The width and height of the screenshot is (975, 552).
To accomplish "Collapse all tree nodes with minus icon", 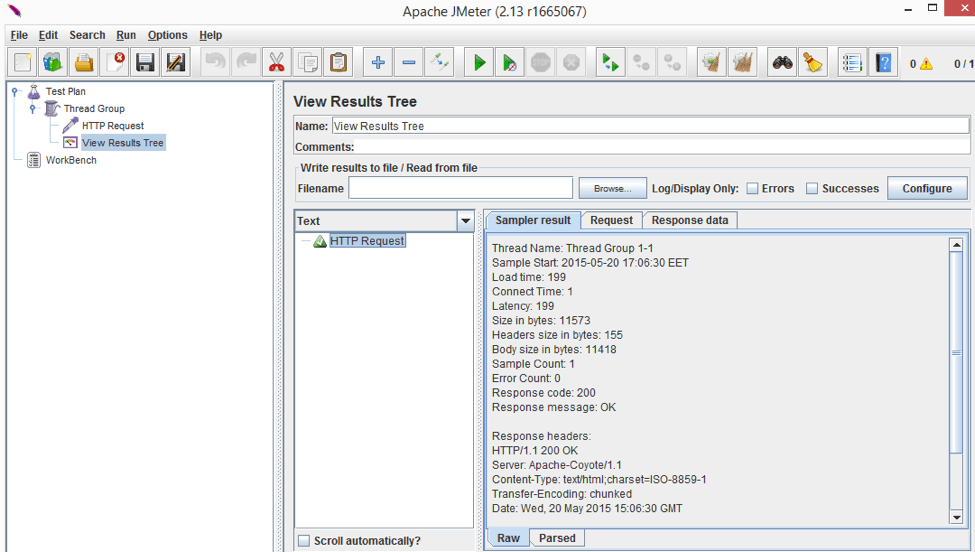I will tap(409, 62).
